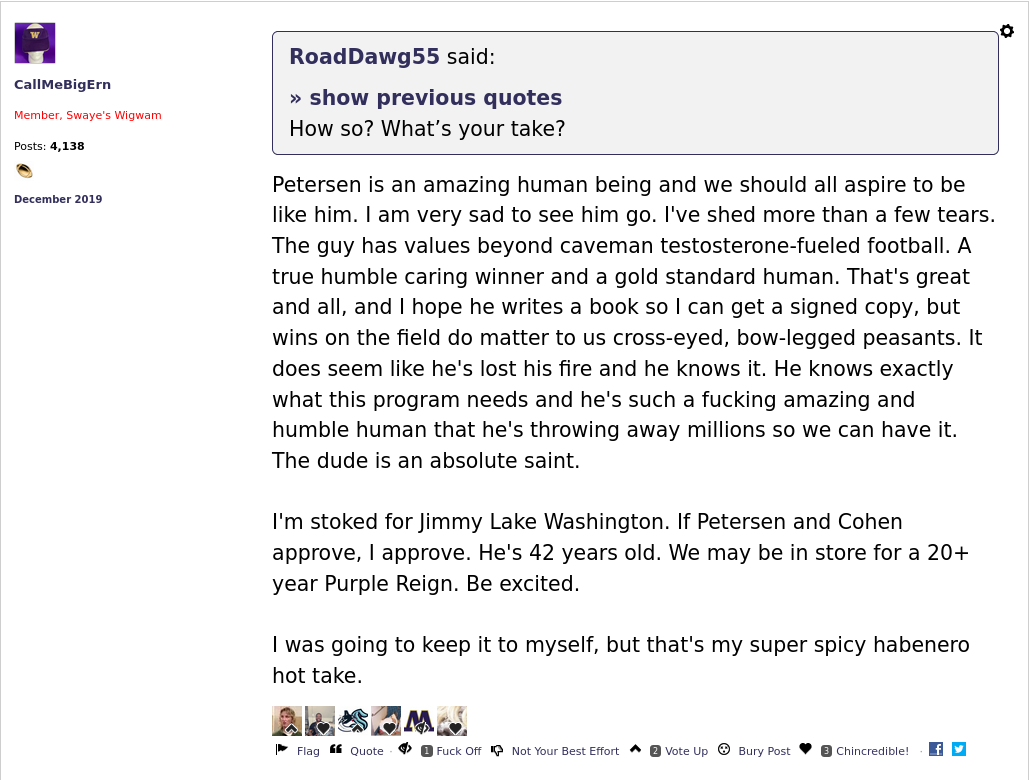
Task: Open the December 2019 post permalink
Action: click(58, 199)
